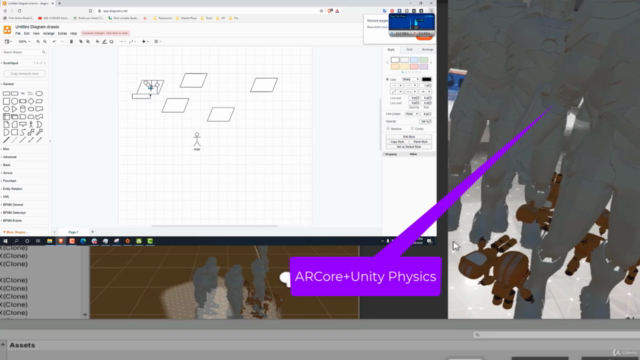The height and width of the screenshot is (360, 640).
Task: Open the Extras menu
Action: click(62, 33)
